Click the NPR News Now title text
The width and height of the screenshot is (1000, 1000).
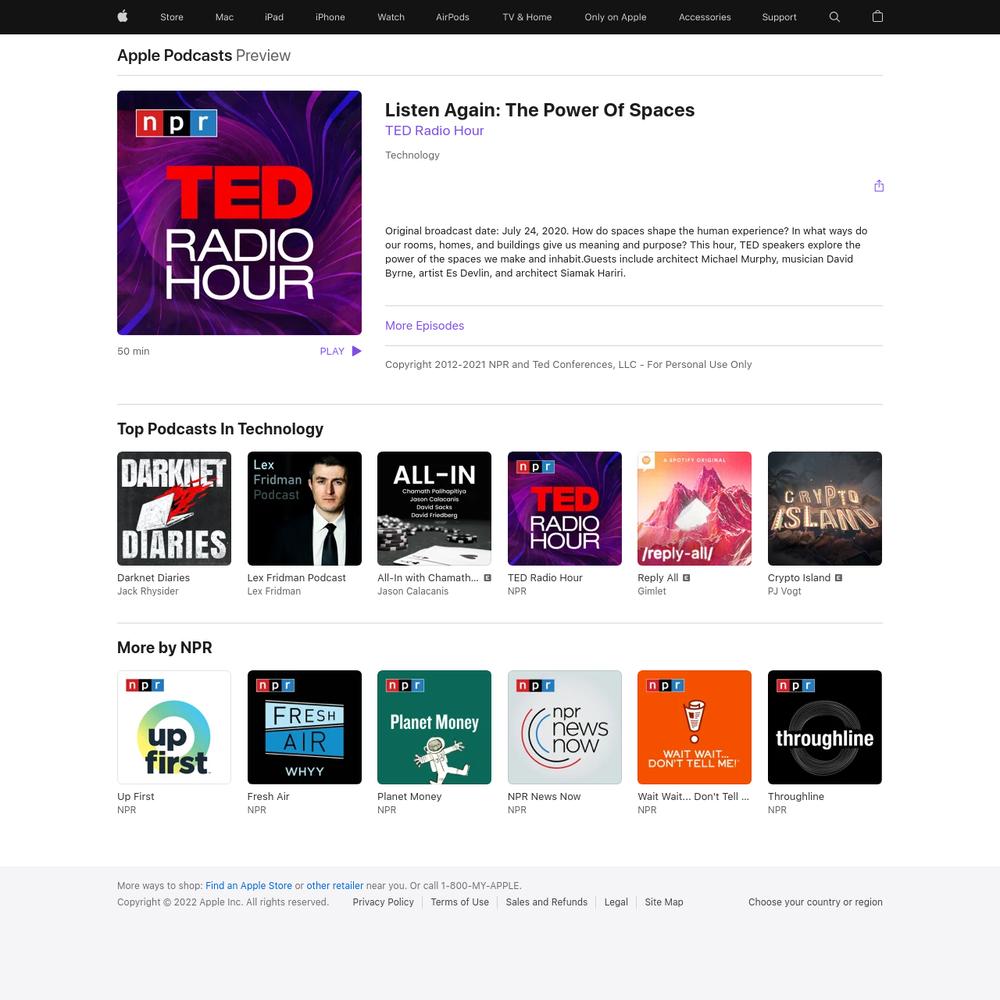point(544,797)
